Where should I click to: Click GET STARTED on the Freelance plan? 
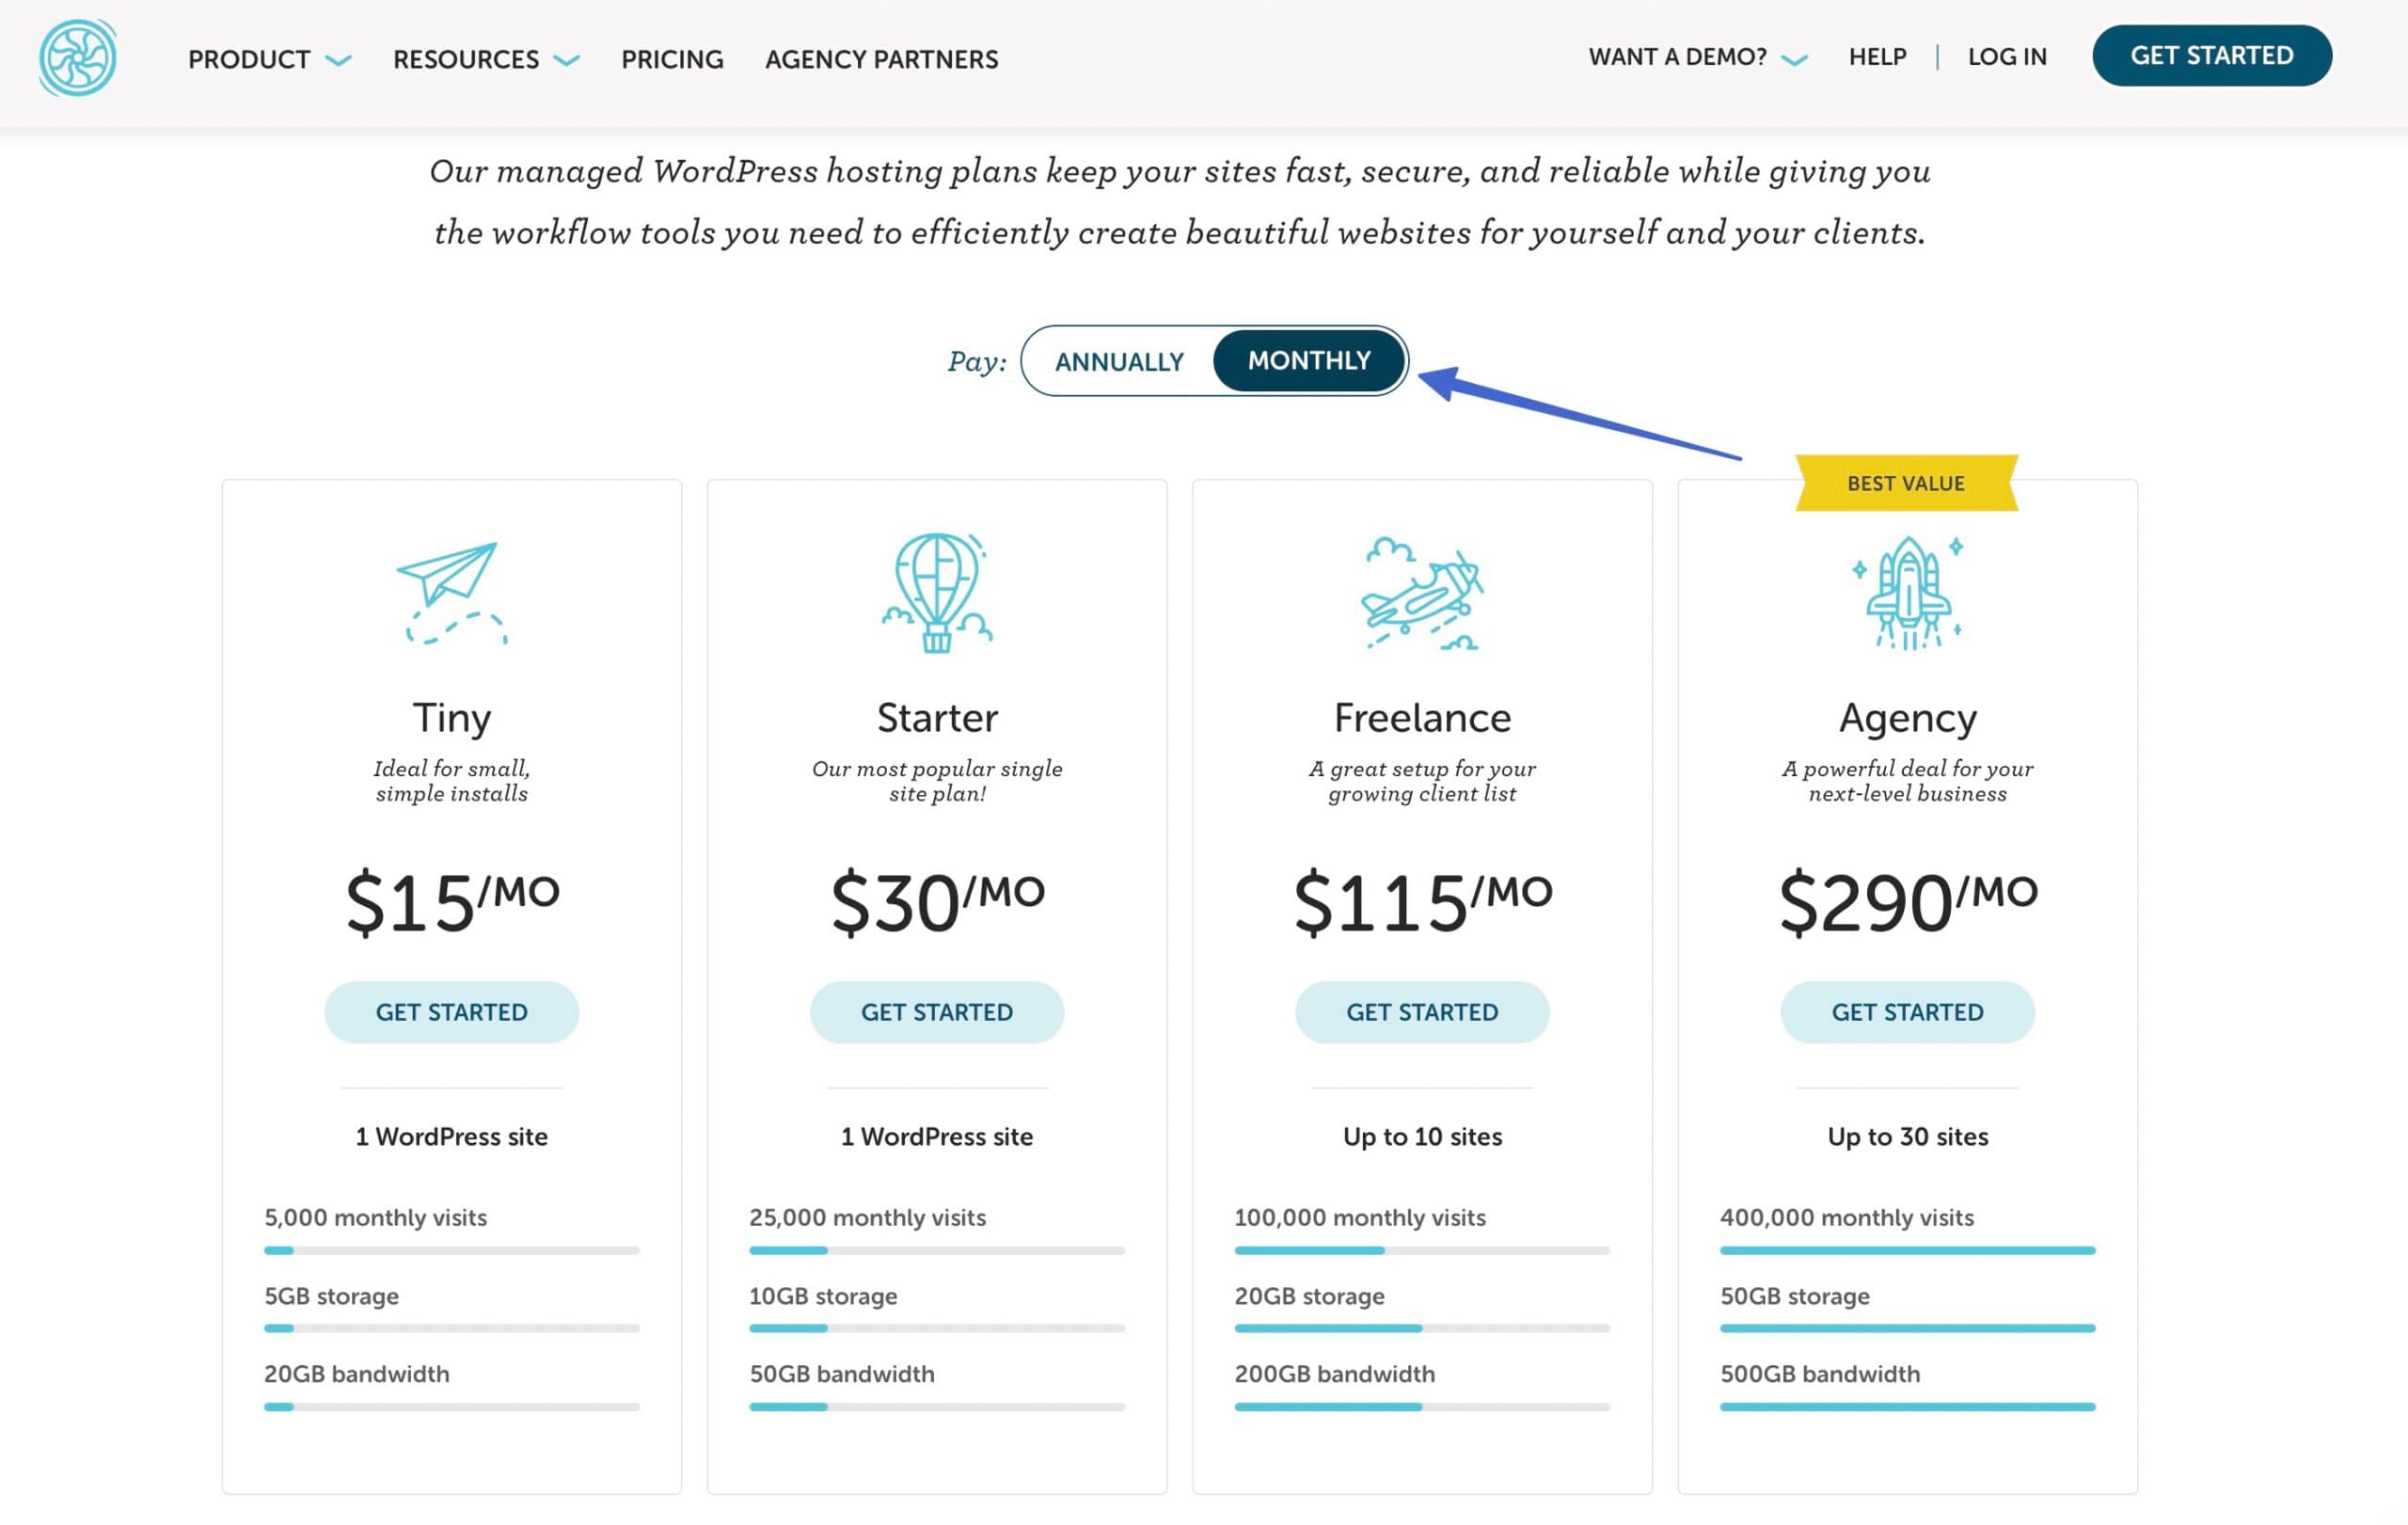coord(1421,1012)
